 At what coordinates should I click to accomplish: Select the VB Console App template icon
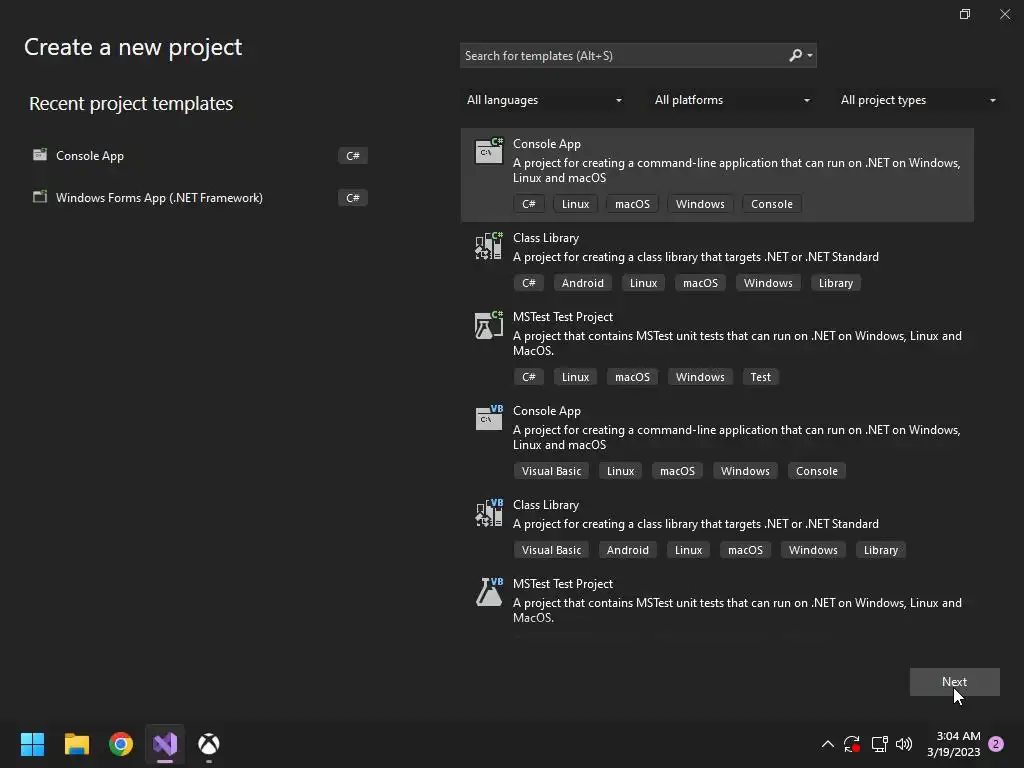click(x=488, y=418)
